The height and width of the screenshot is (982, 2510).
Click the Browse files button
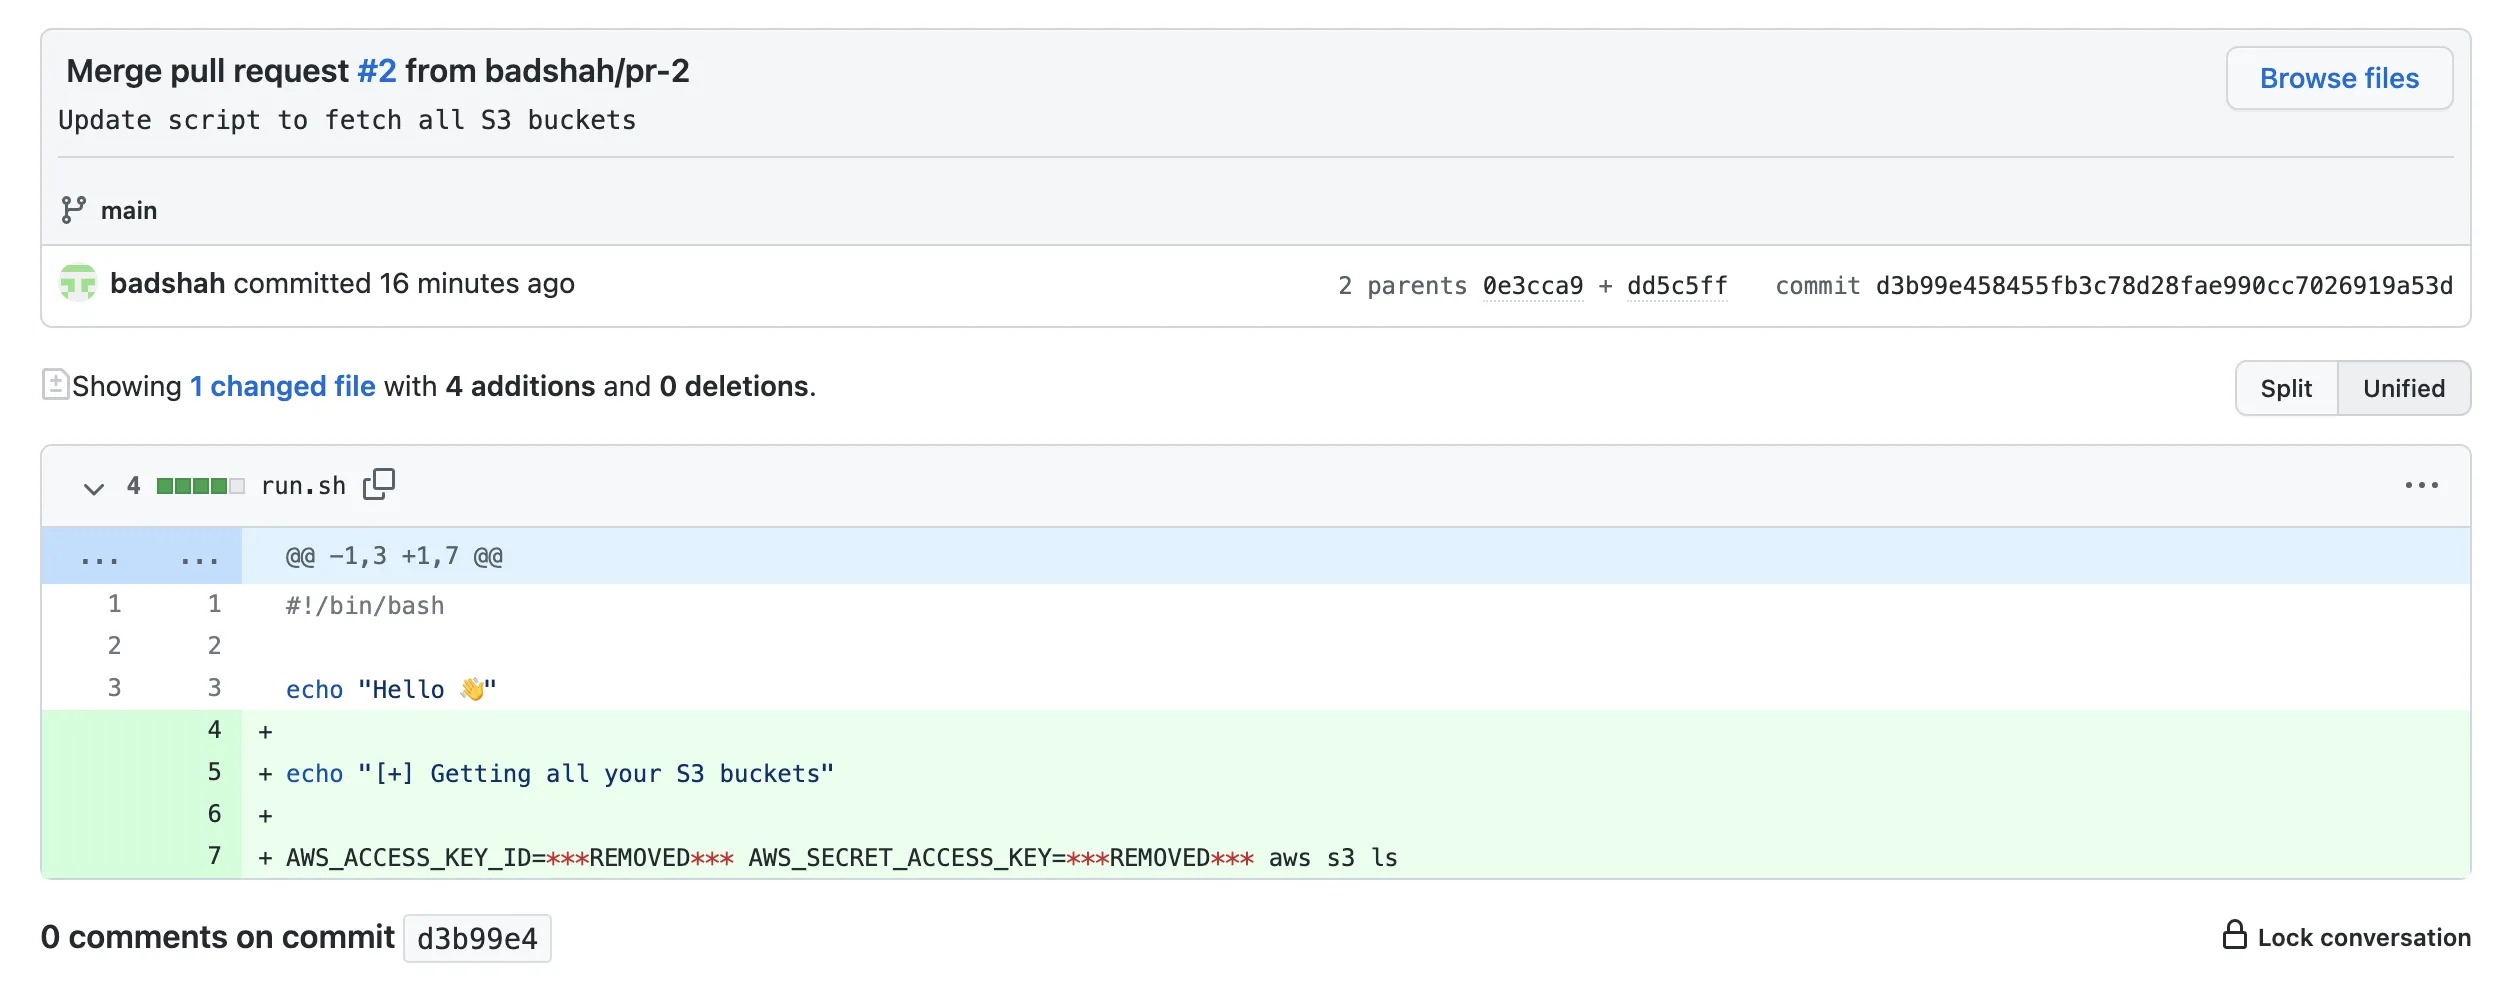[2339, 77]
